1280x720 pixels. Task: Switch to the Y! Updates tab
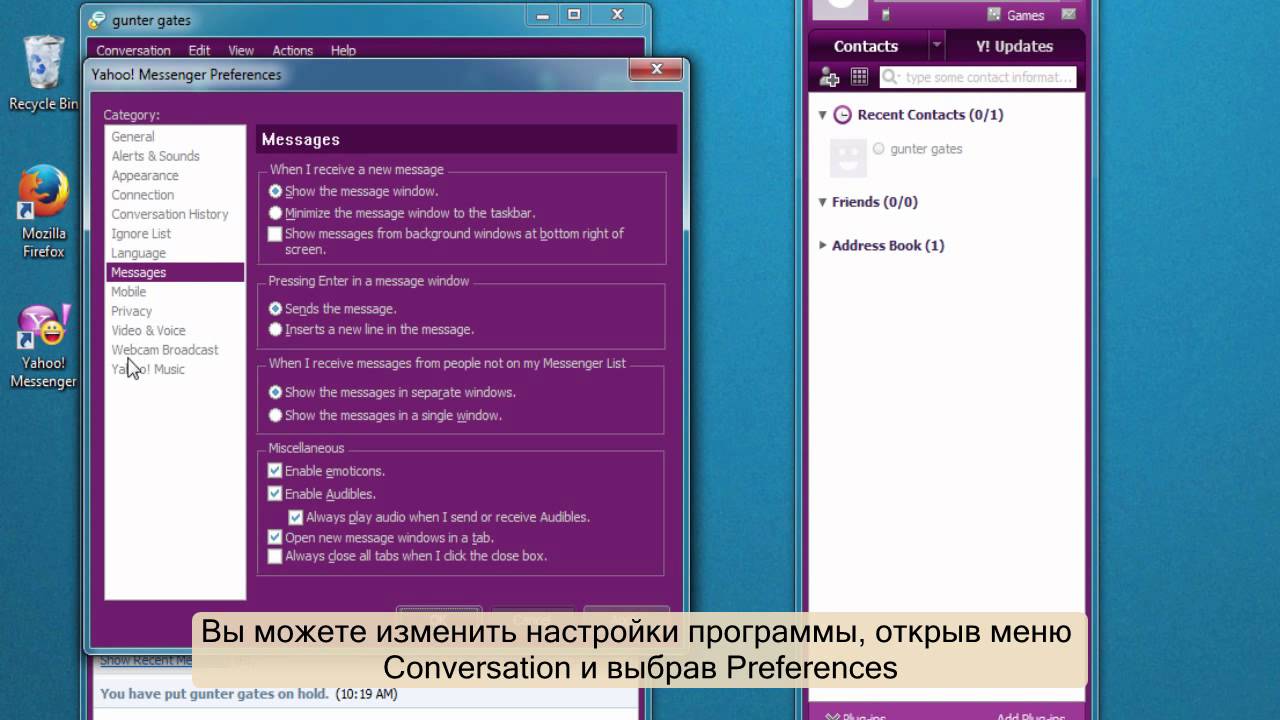[1014, 46]
